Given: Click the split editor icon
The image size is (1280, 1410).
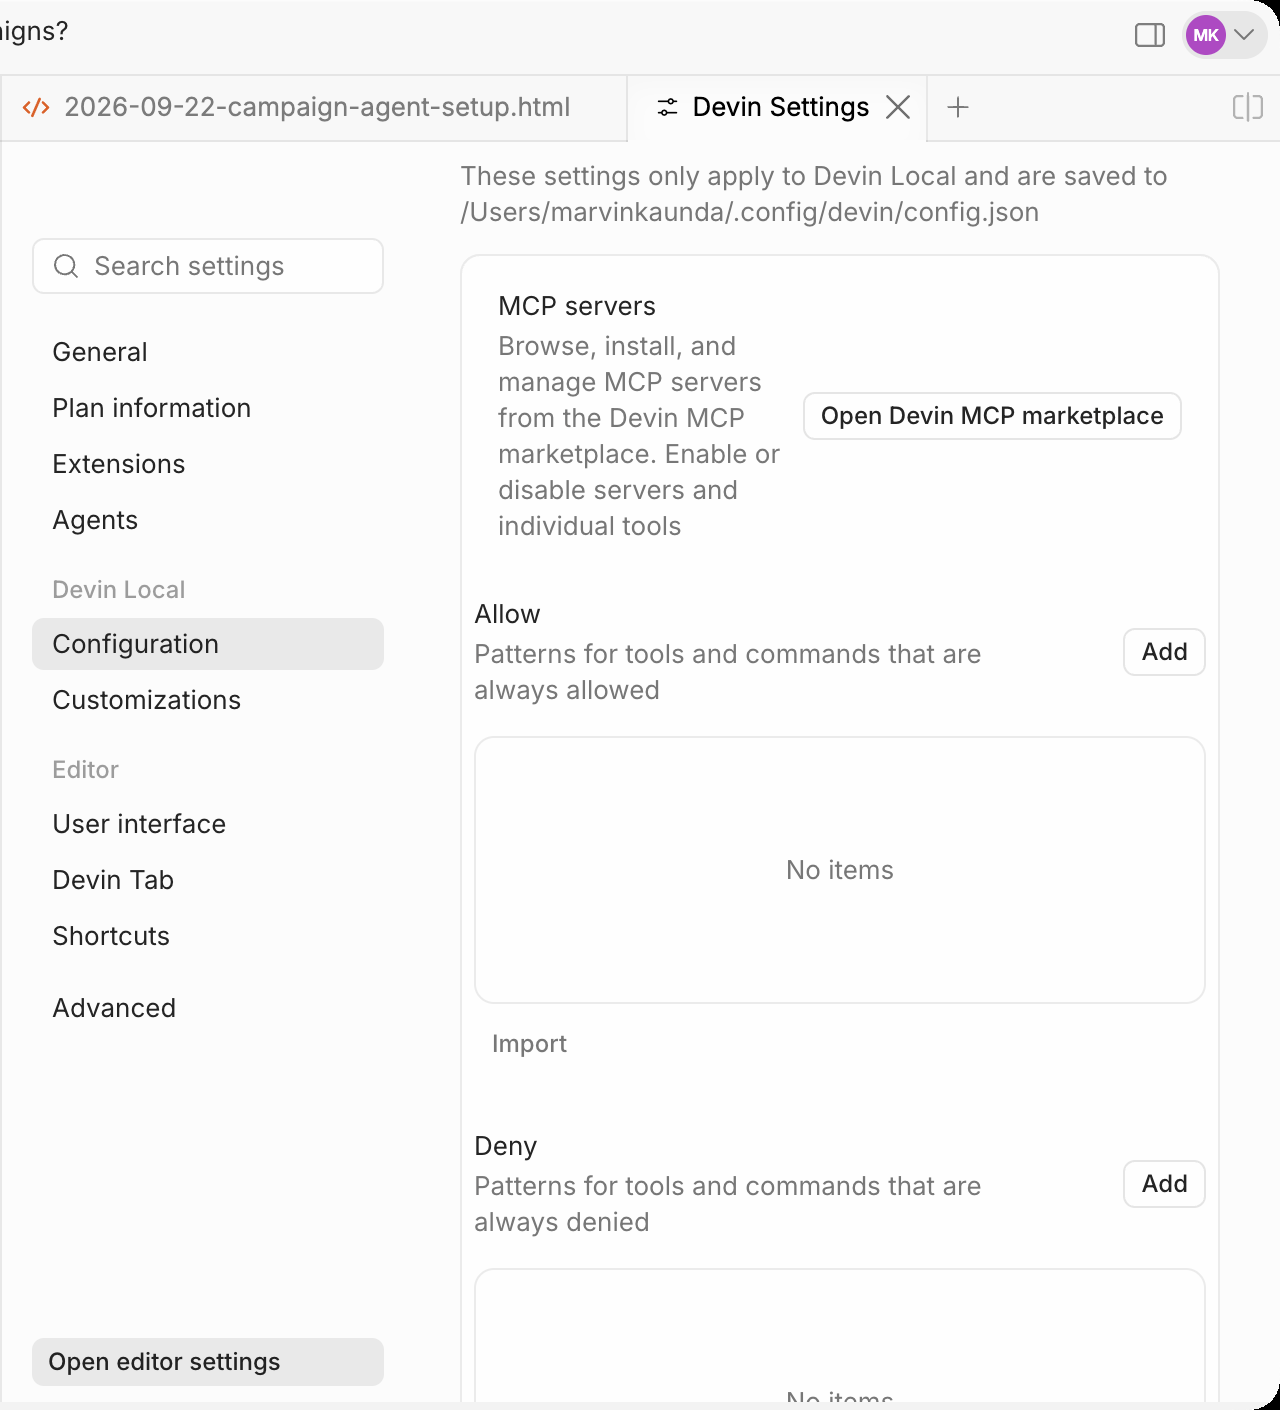Looking at the screenshot, I should (x=1248, y=107).
